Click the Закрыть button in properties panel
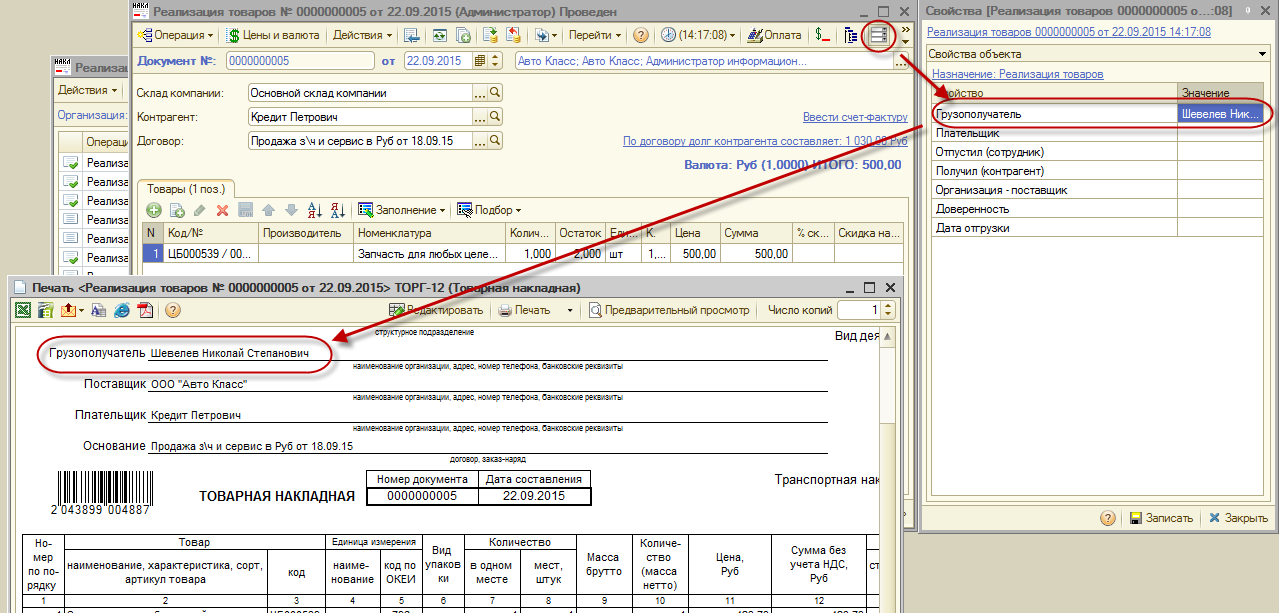 1238,518
